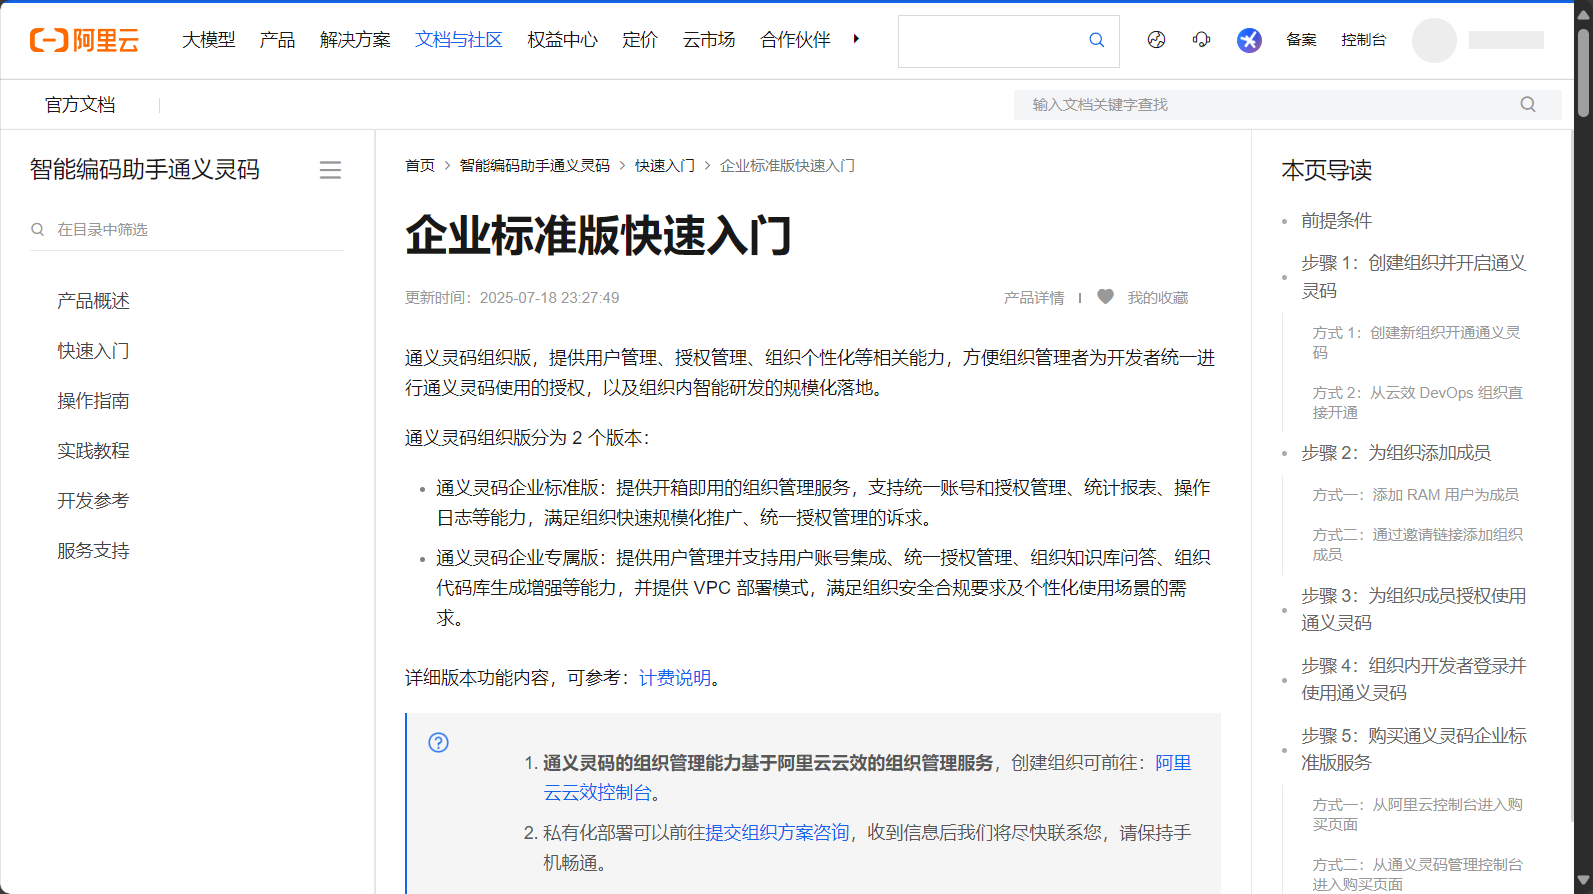This screenshot has width=1593, height=894.
Task: Click 我的收藏 link
Action: coord(1158,298)
